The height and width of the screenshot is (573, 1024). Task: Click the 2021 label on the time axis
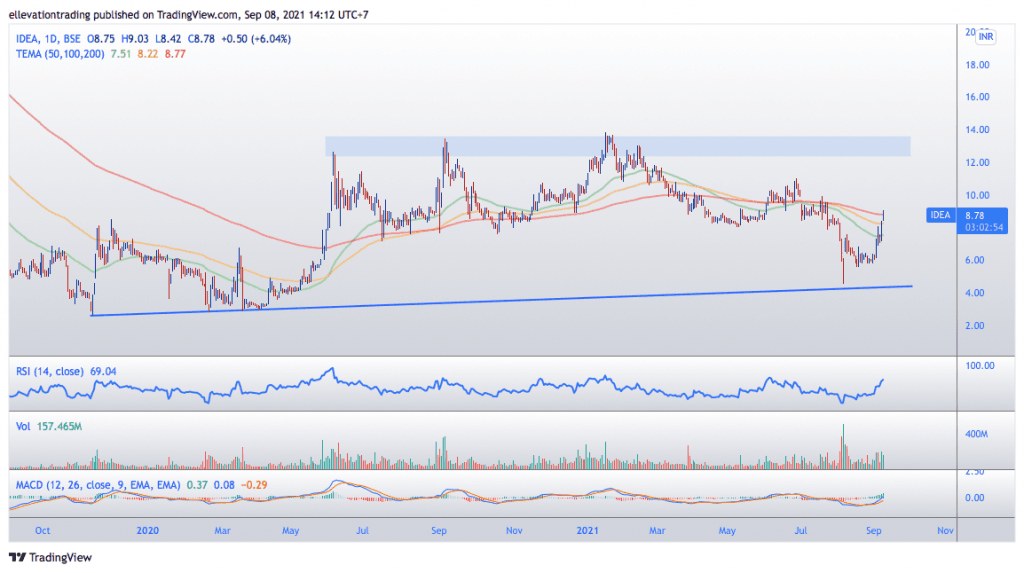(x=587, y=530)
